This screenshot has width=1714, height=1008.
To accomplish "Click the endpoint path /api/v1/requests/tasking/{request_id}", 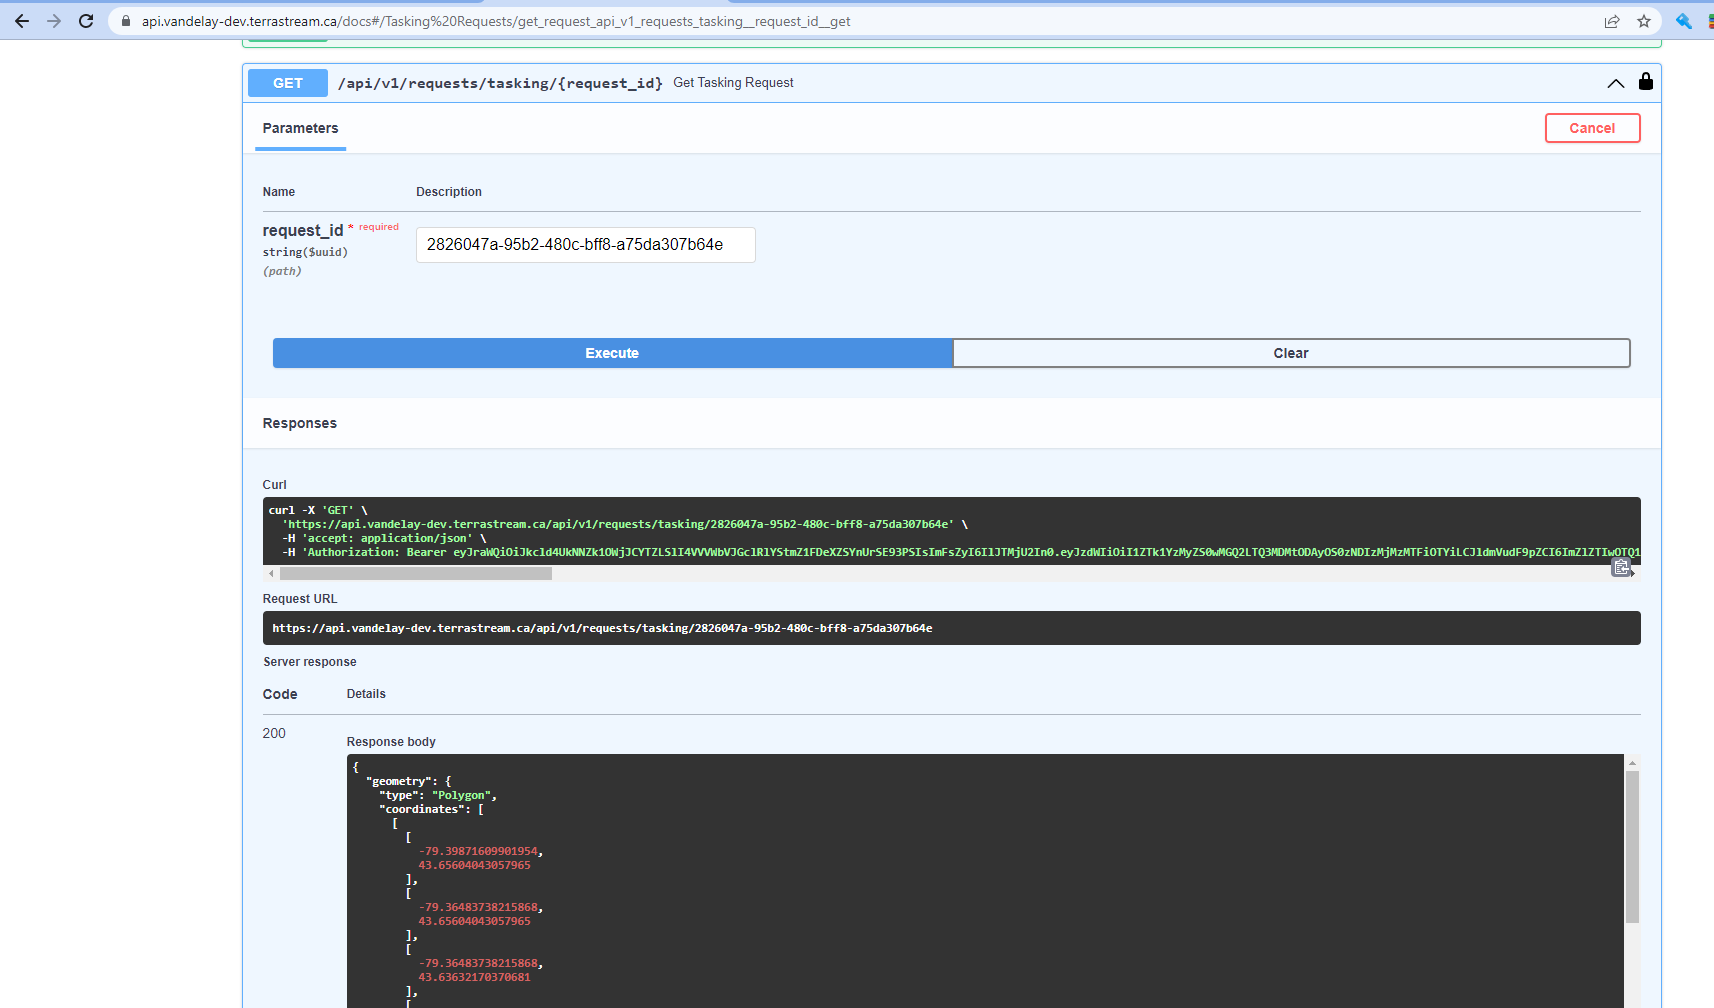I will pos(500,83).
